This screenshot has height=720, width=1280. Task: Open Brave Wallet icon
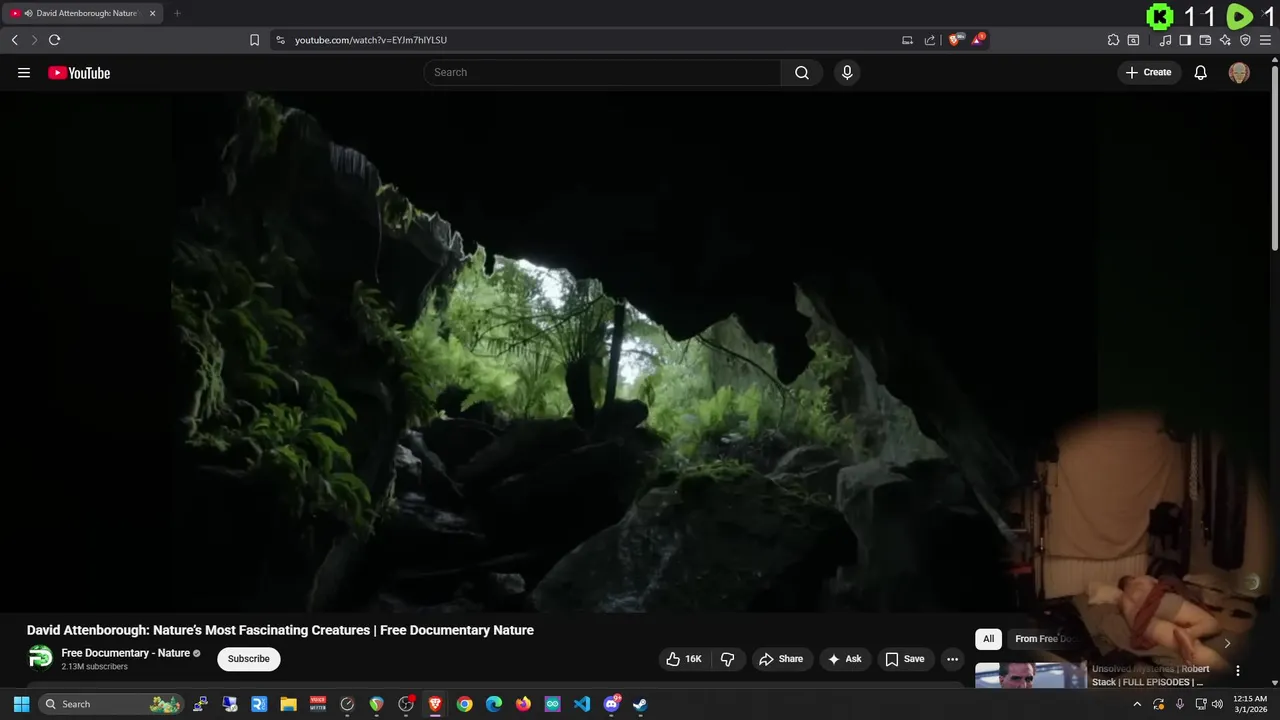click(1205, 40)
